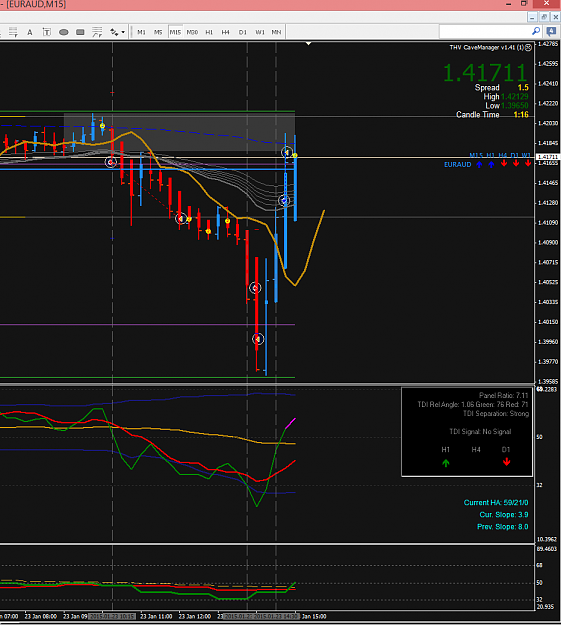The image size is (561, 625).
Task: Select the Text Label tool marked T
Action: coord(47,32)
